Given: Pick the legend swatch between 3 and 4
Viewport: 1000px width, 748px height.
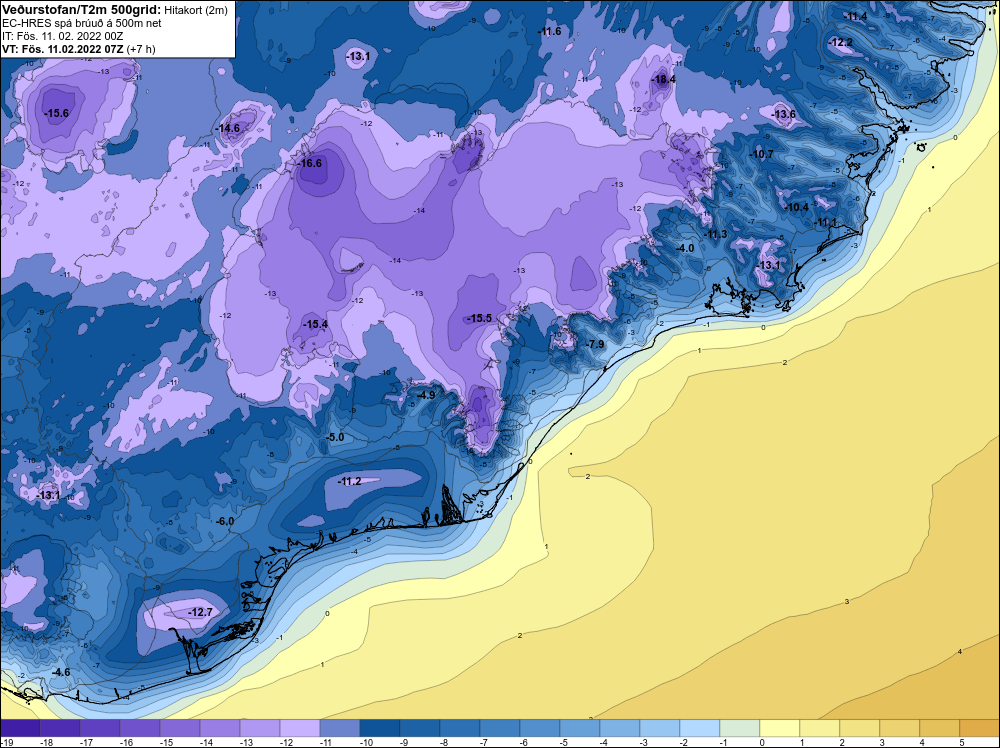Looking at the screenshot, I should tap(900, 728).
